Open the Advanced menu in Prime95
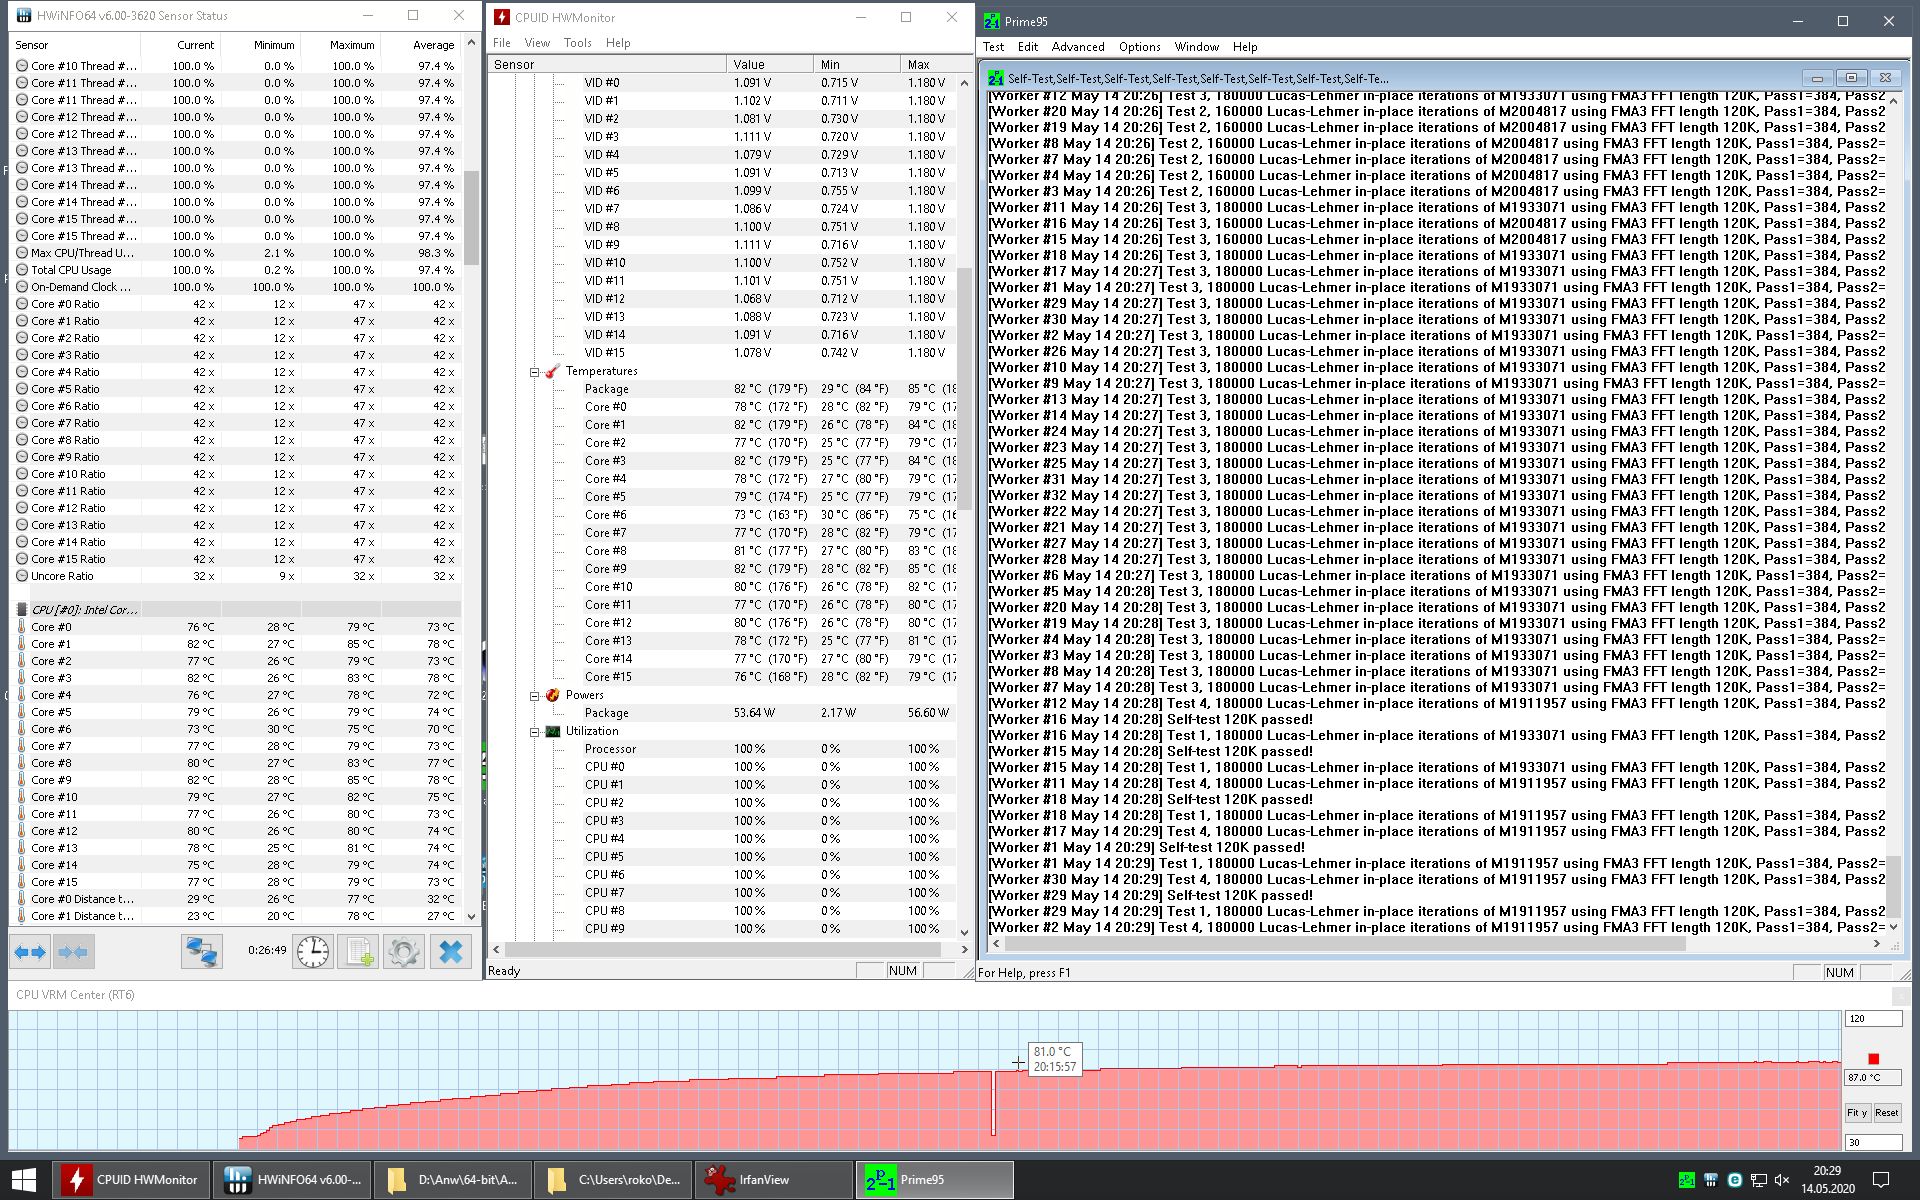Screen dimensions: 1920x1200 (1077, 47)
